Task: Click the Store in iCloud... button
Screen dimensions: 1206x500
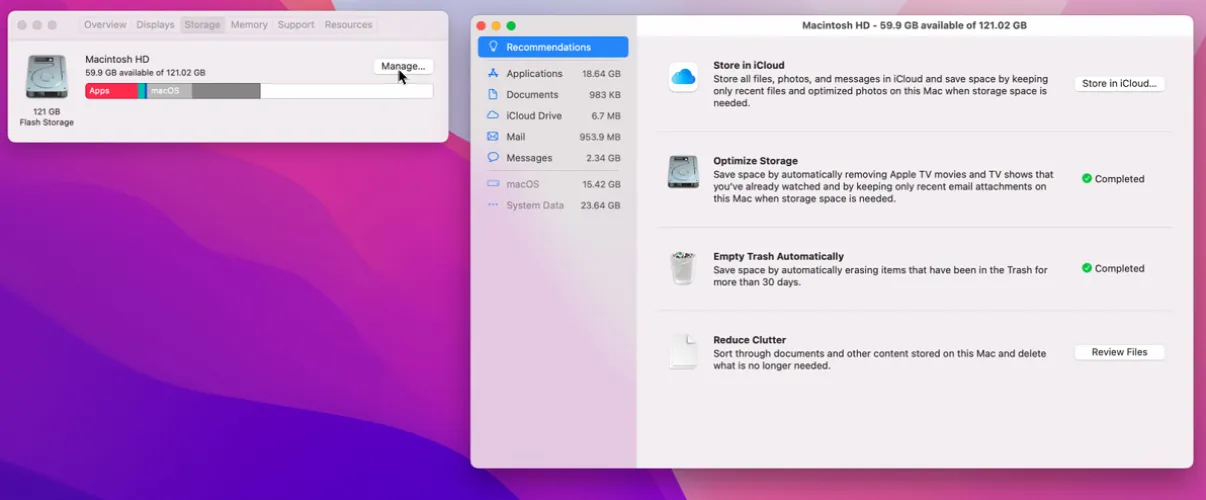Action: (x=1119, y=84)
